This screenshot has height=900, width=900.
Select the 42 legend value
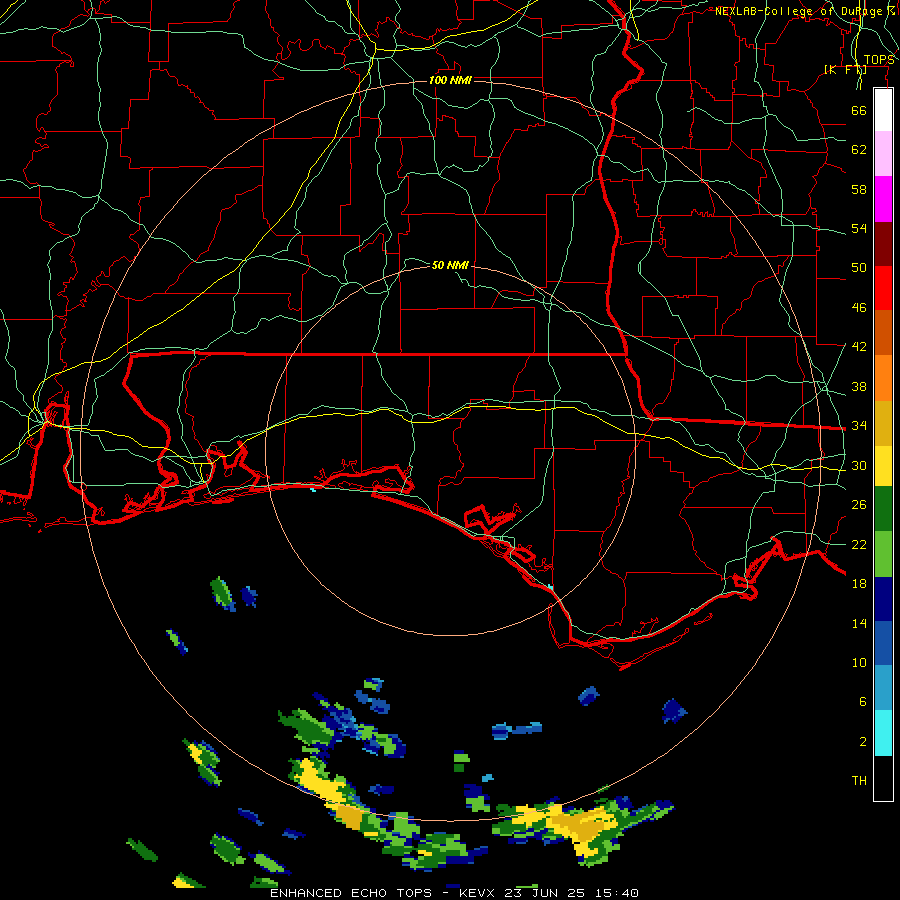pos(859,346)
